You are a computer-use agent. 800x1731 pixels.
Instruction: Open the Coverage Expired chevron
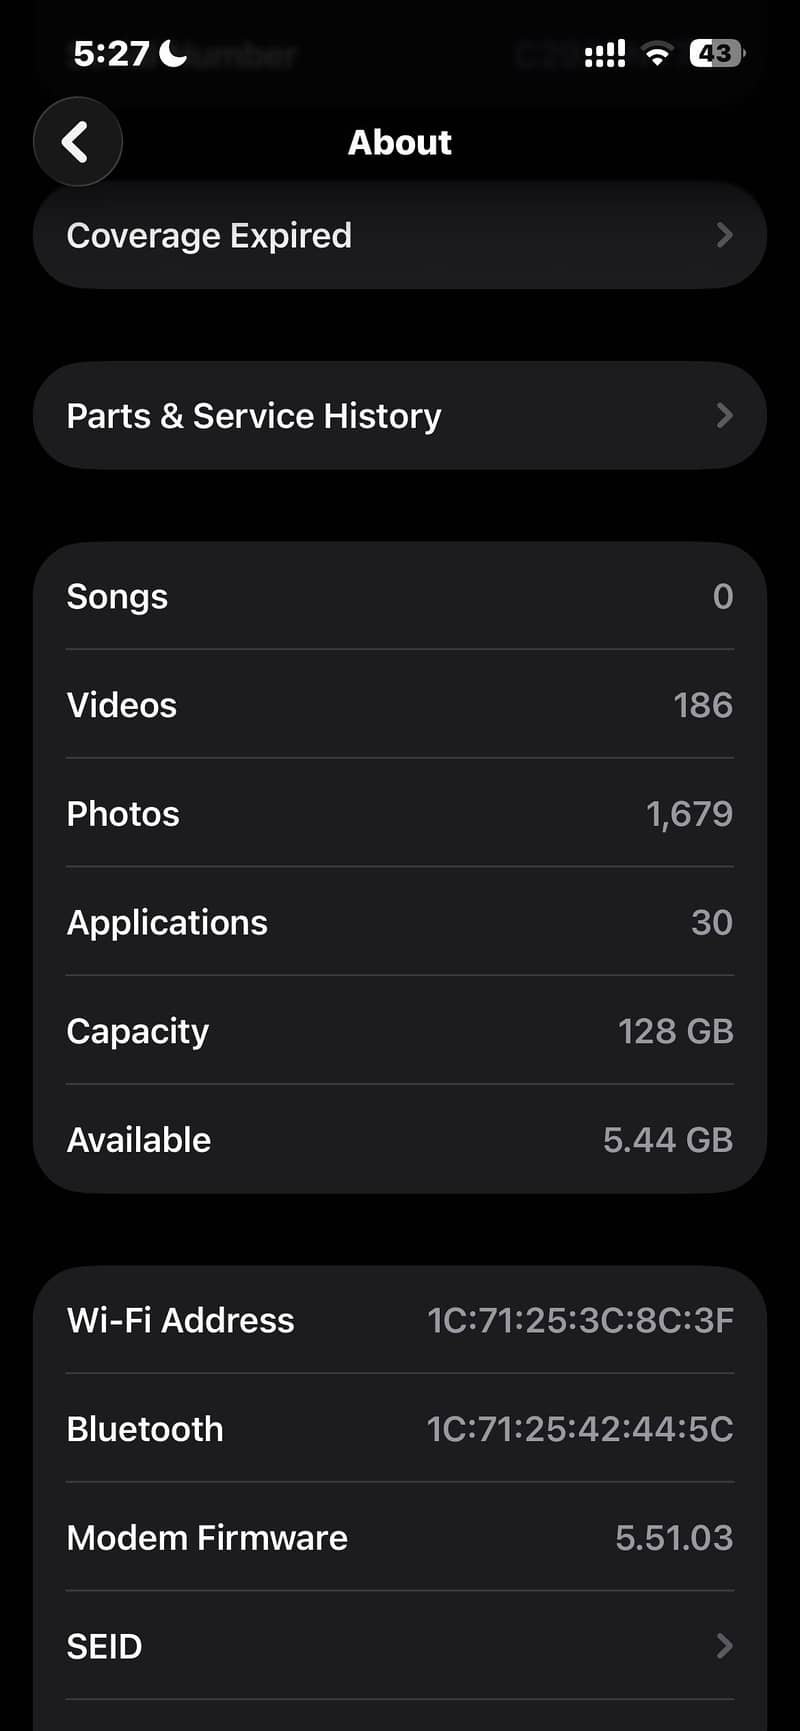pyautogui.click(x=725, y=235)
